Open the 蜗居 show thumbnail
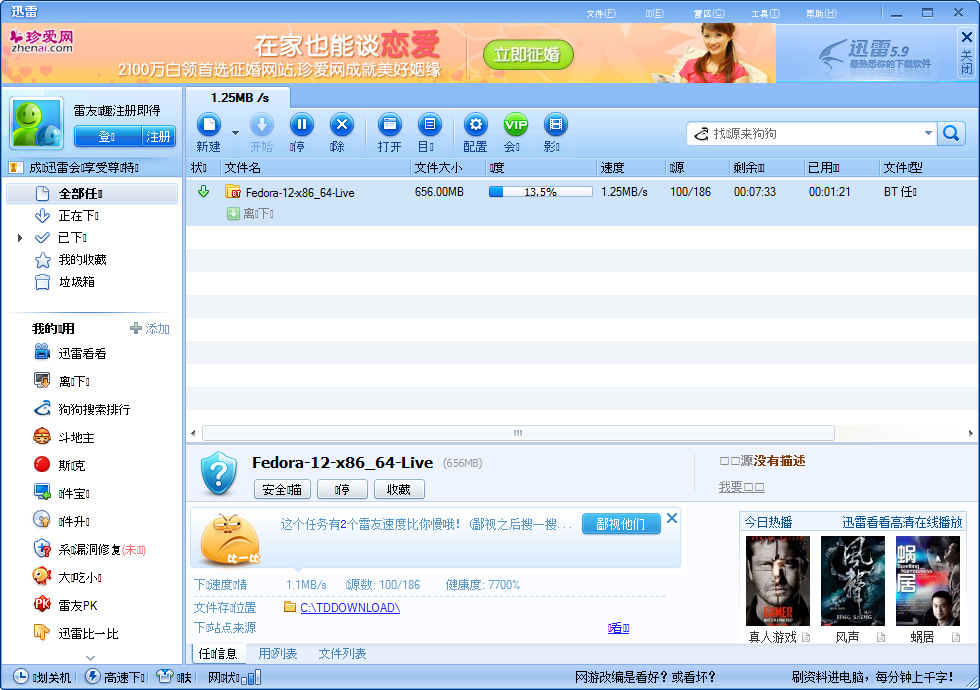 (928, 581)
